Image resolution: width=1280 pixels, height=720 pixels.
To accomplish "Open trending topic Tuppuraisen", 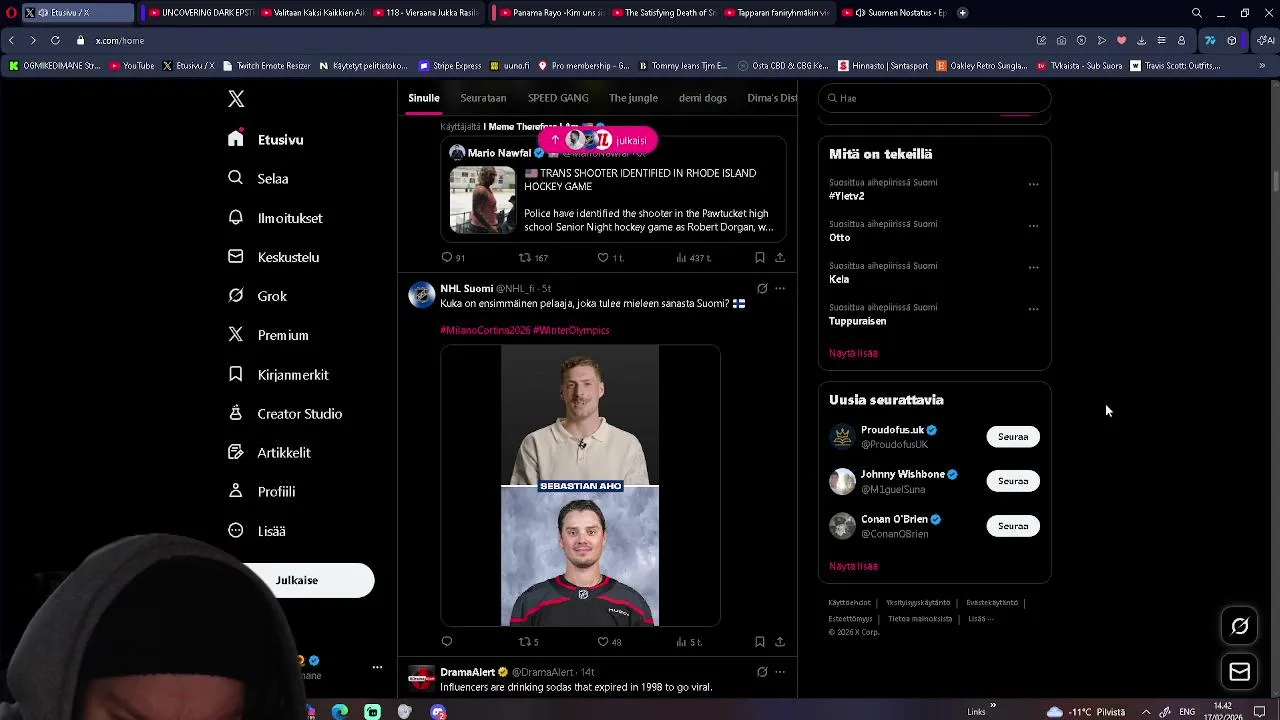I will click(x=858, y=321).
